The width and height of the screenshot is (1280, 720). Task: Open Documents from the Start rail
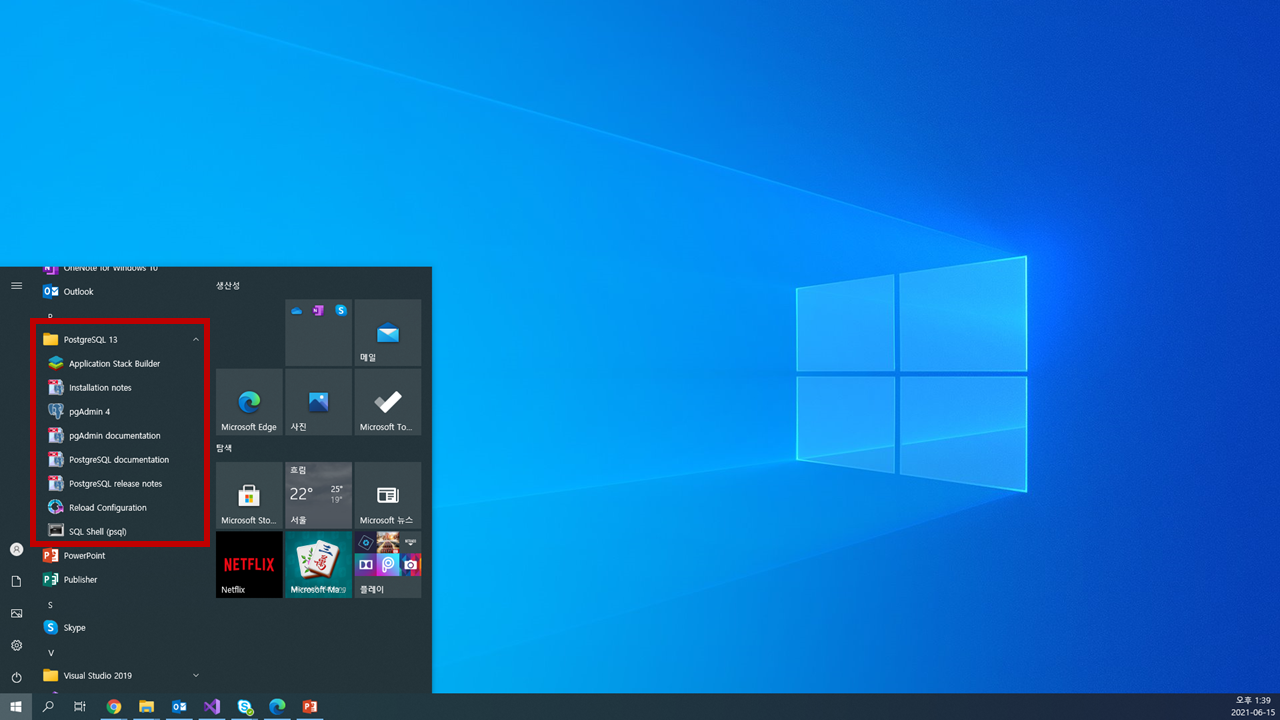16,582
